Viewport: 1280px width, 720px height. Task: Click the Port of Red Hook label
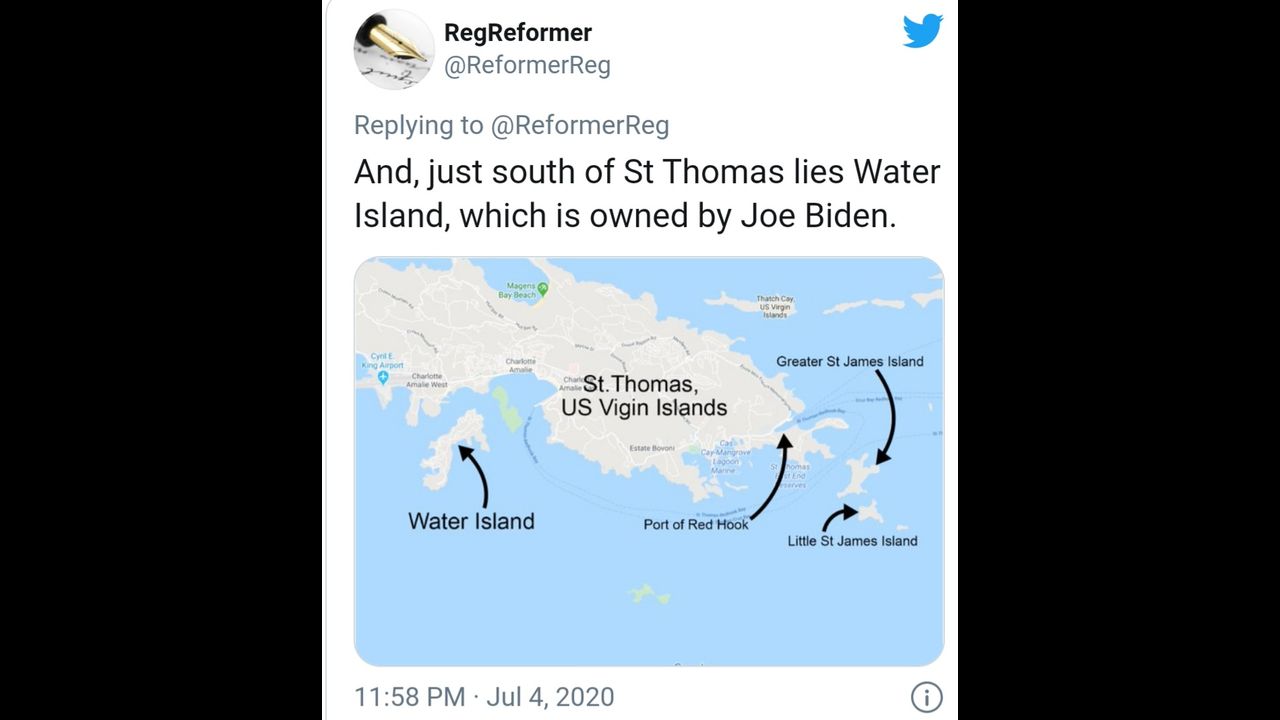click(x=695, y=524)
